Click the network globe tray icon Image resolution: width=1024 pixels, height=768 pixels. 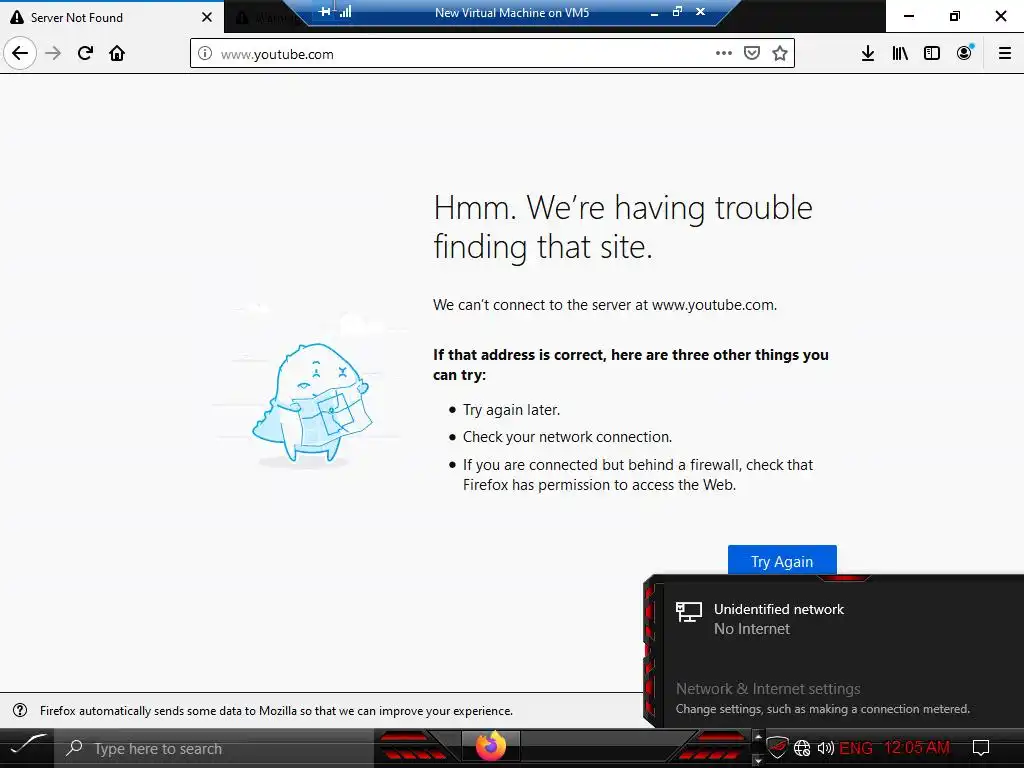tap(802, 748)
